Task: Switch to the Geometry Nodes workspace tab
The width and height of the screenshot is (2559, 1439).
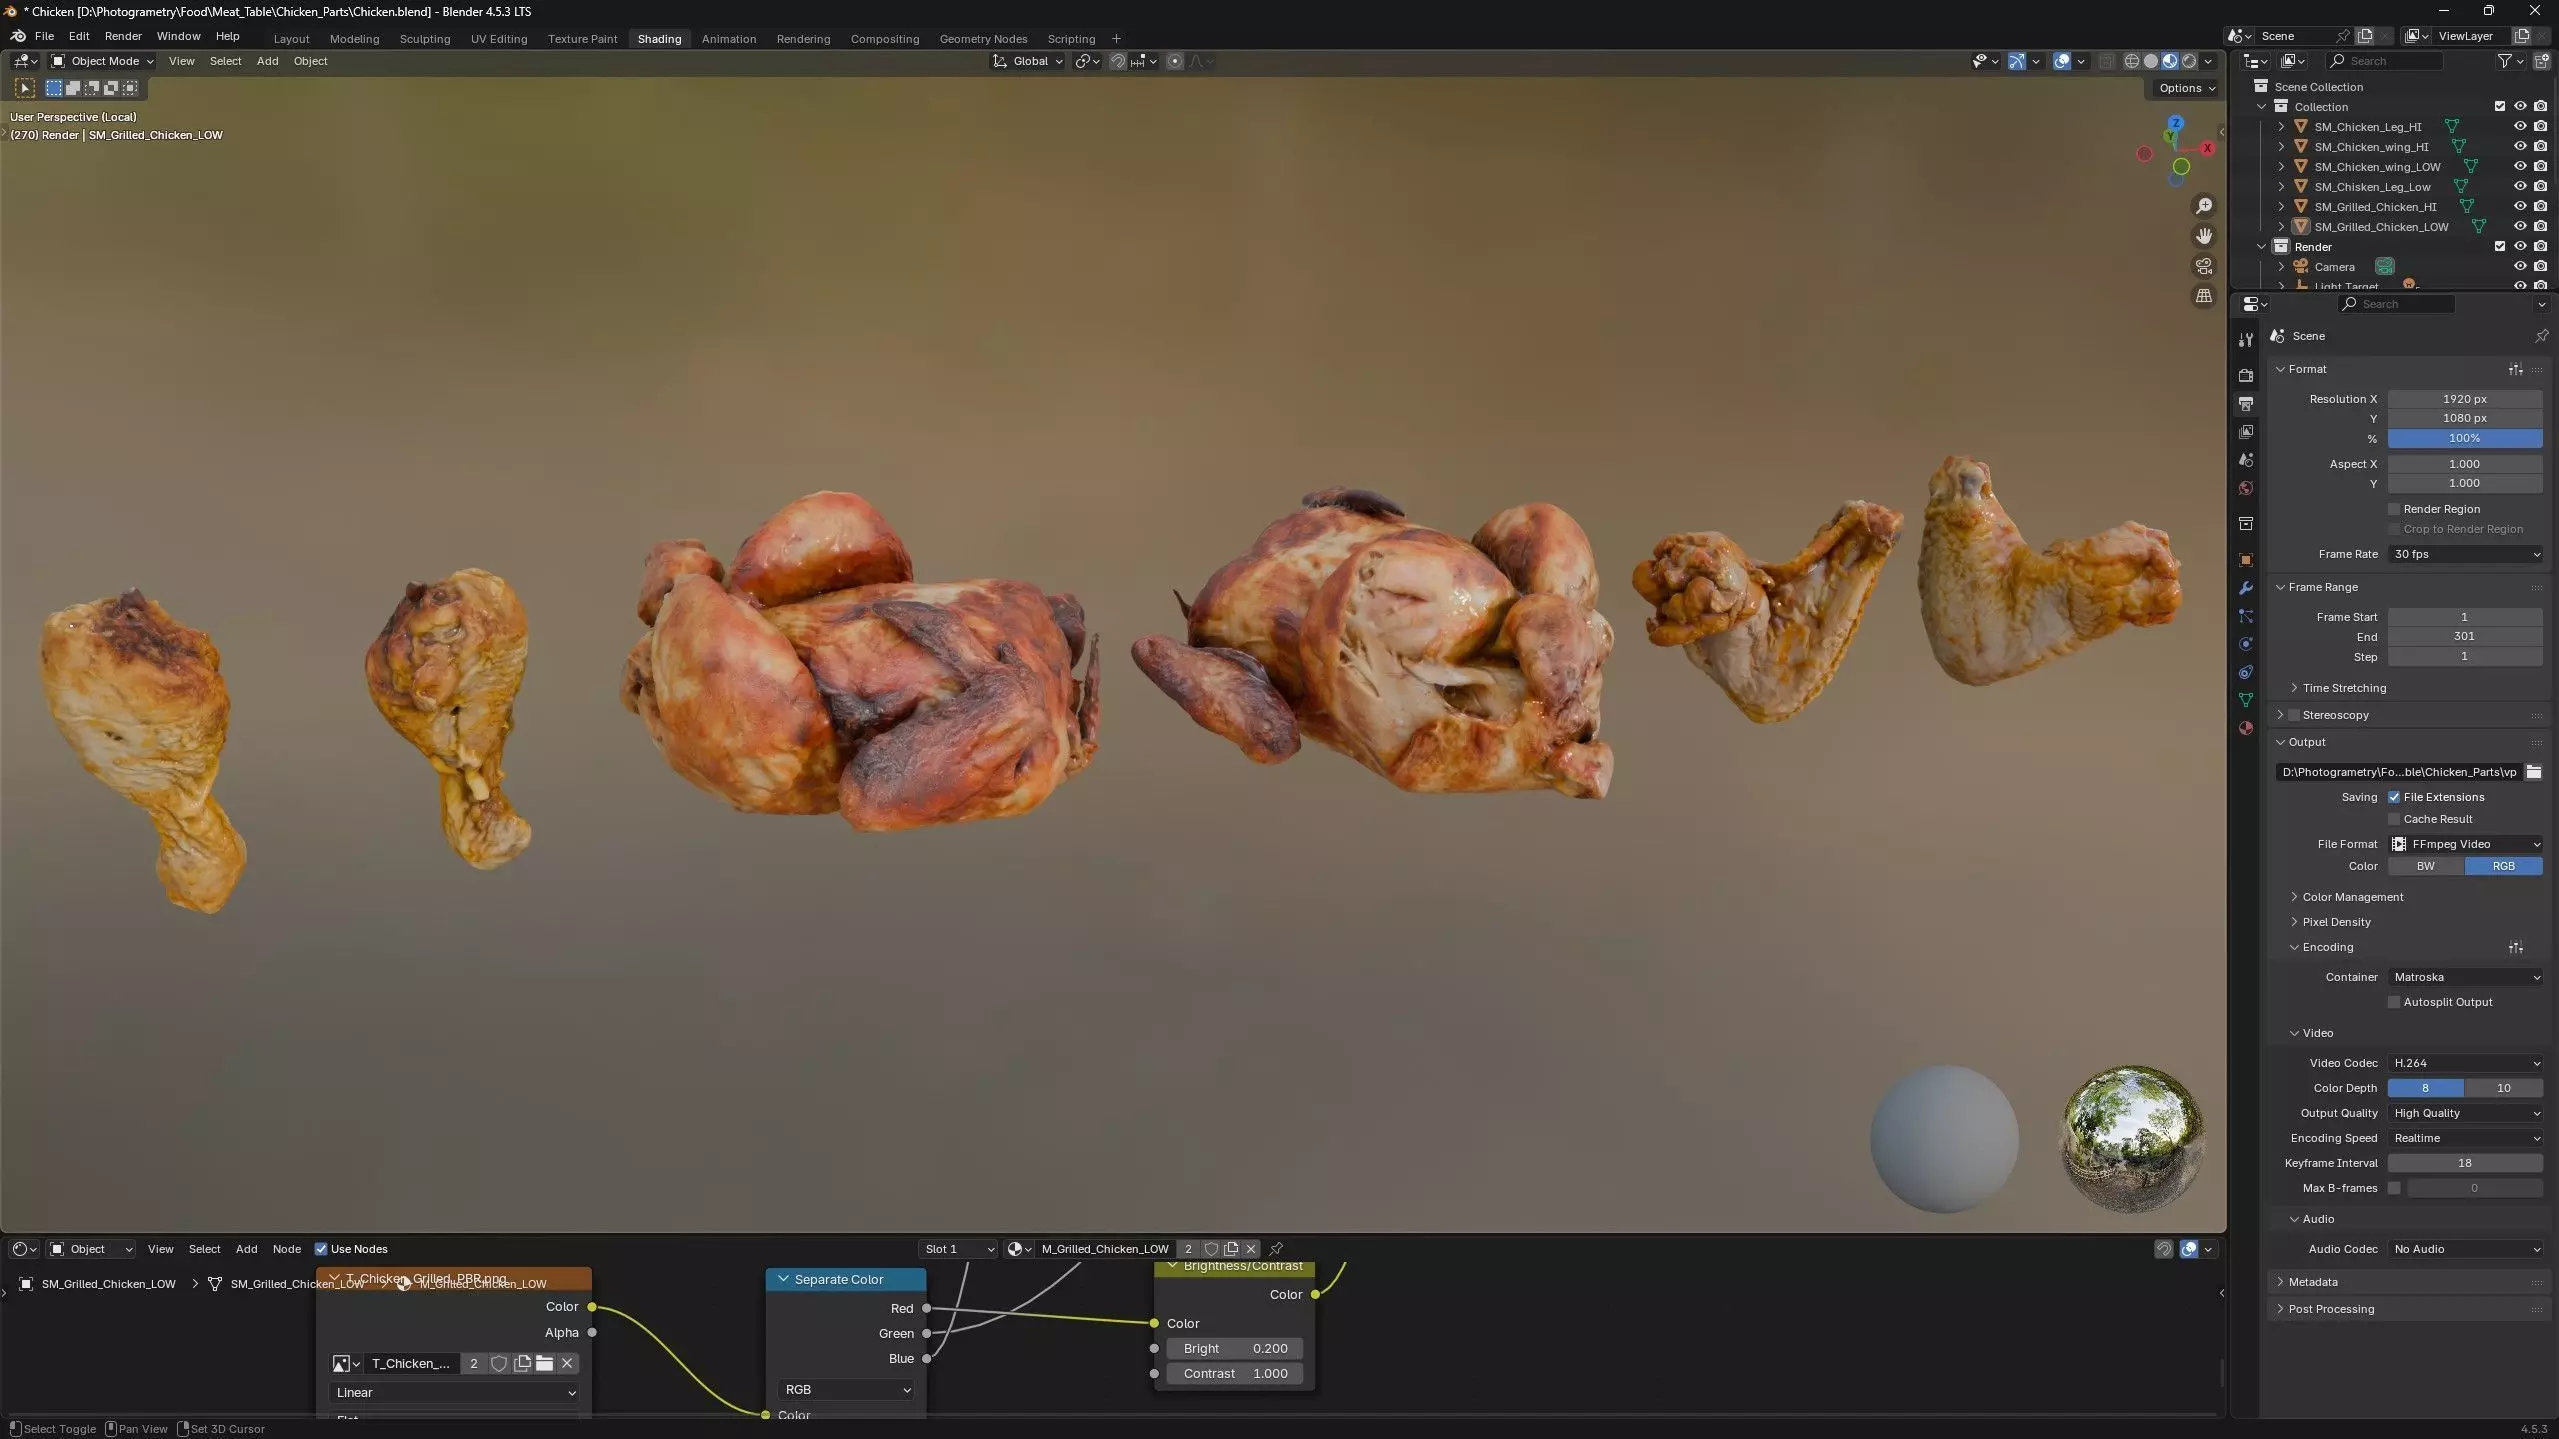Action: 983,39
